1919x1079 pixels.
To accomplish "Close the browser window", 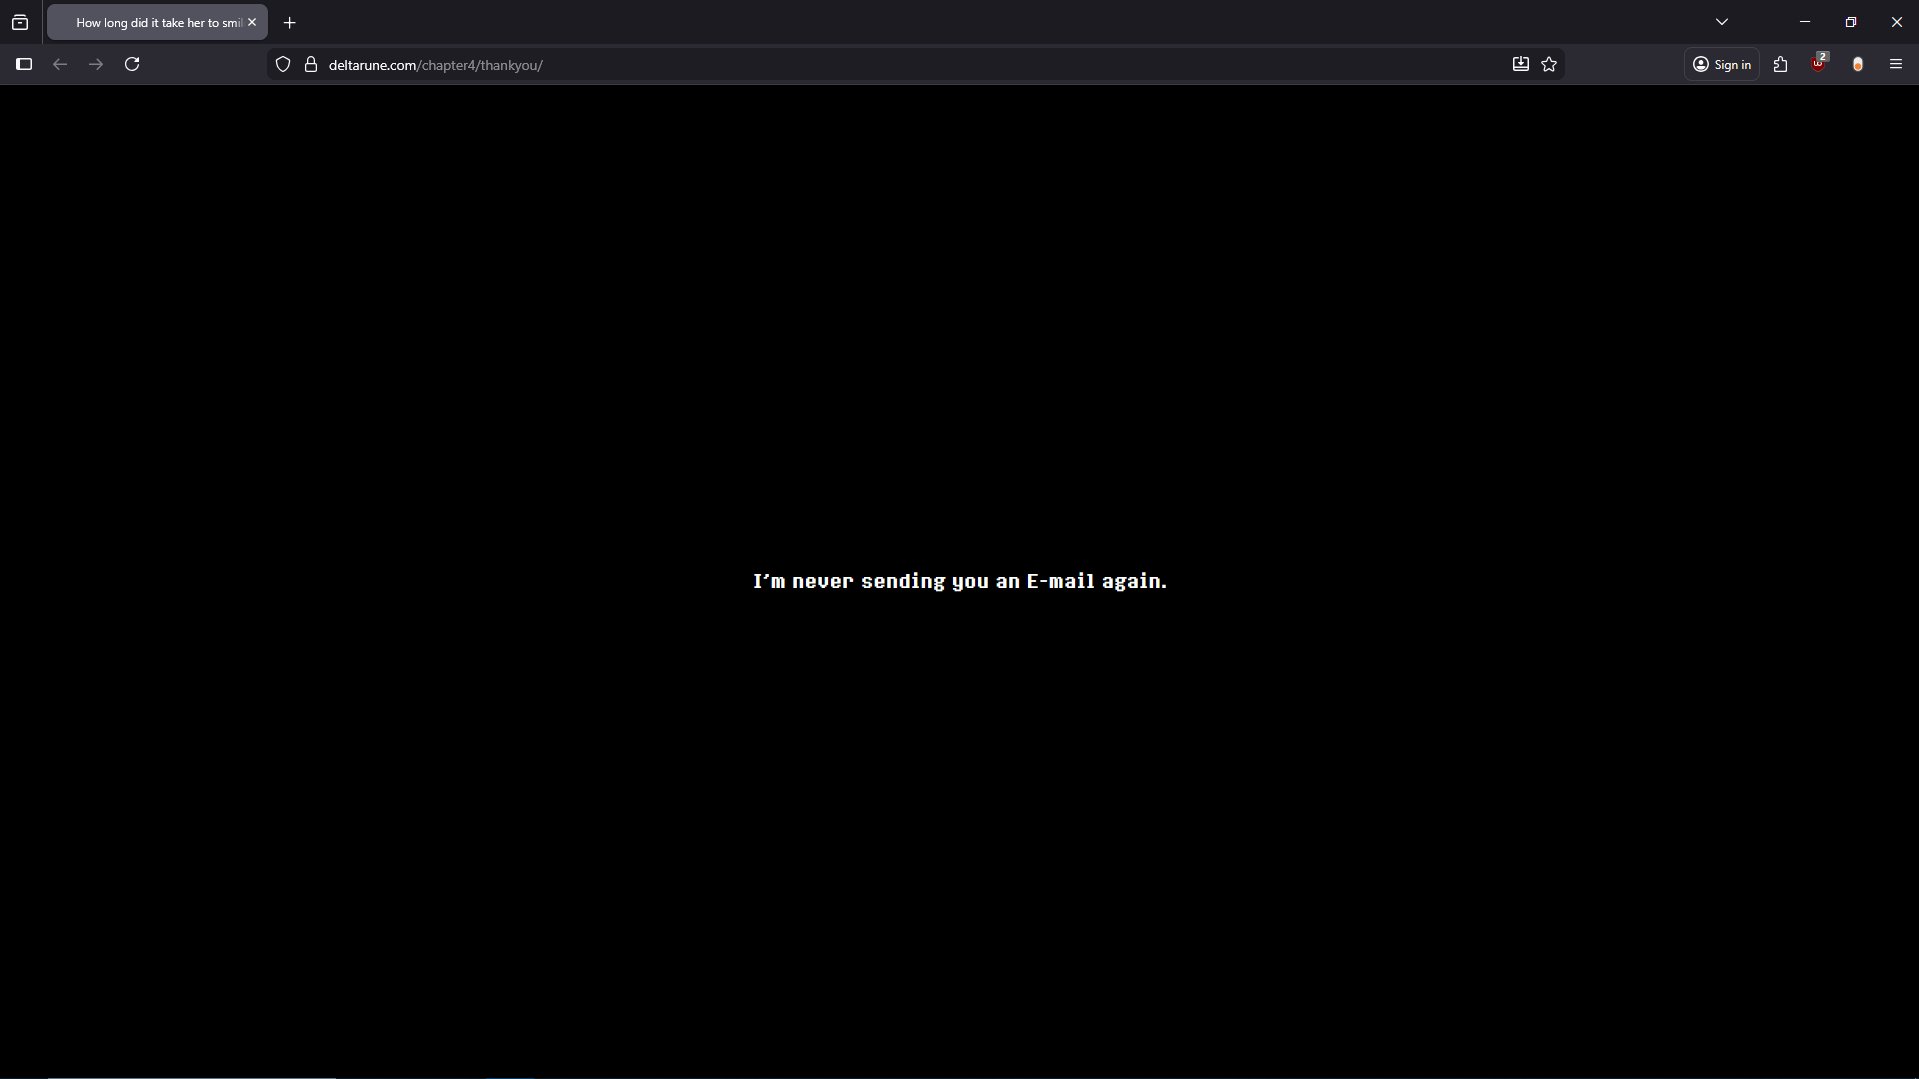I will (x=1896, y=22).
